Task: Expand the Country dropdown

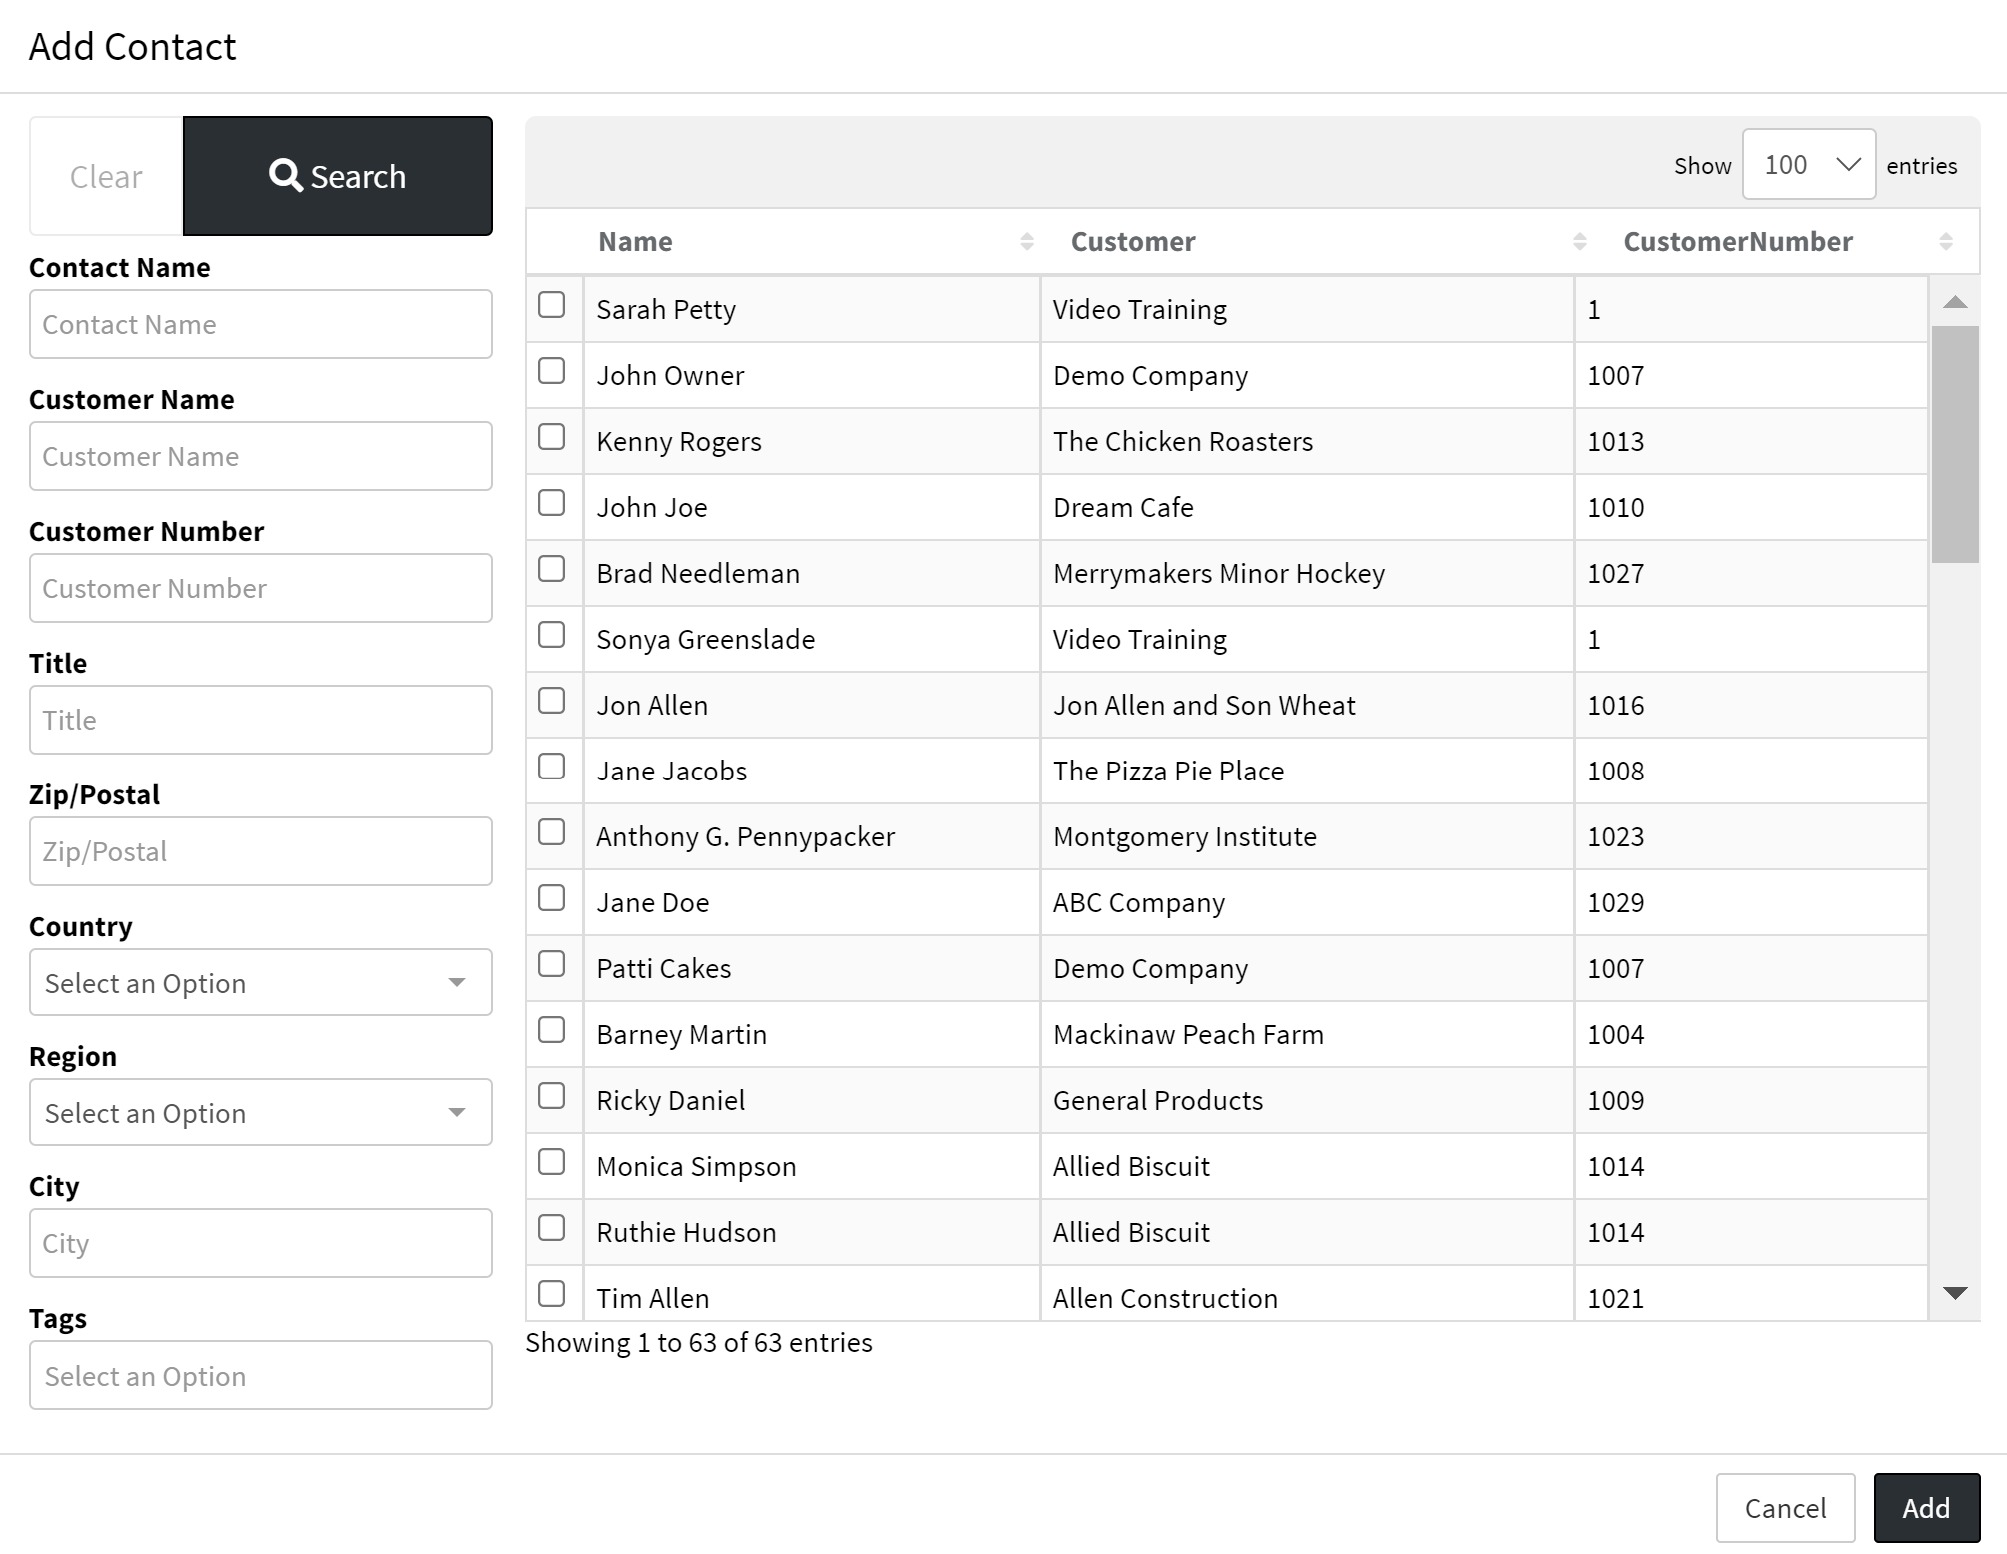Action: click(260, 983)
